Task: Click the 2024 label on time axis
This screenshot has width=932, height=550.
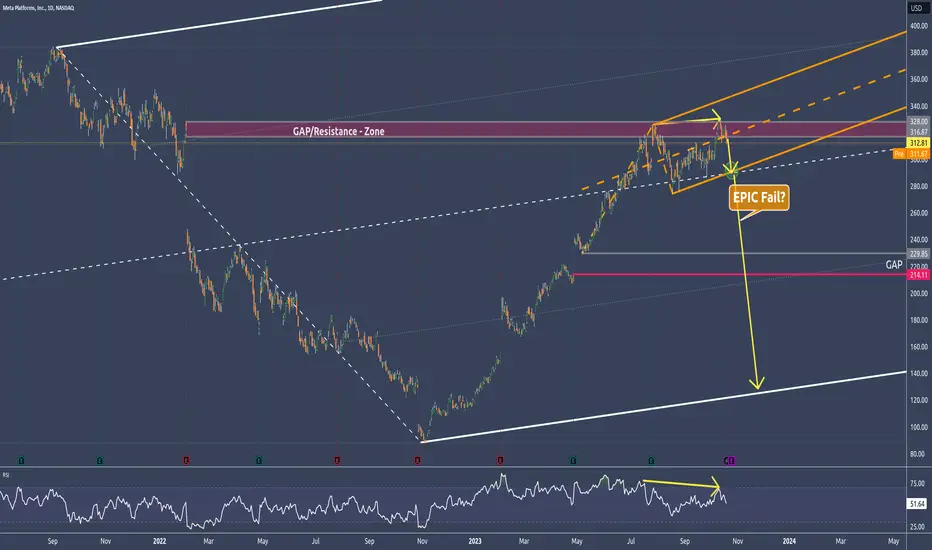Action: click(x=789, y=541)
